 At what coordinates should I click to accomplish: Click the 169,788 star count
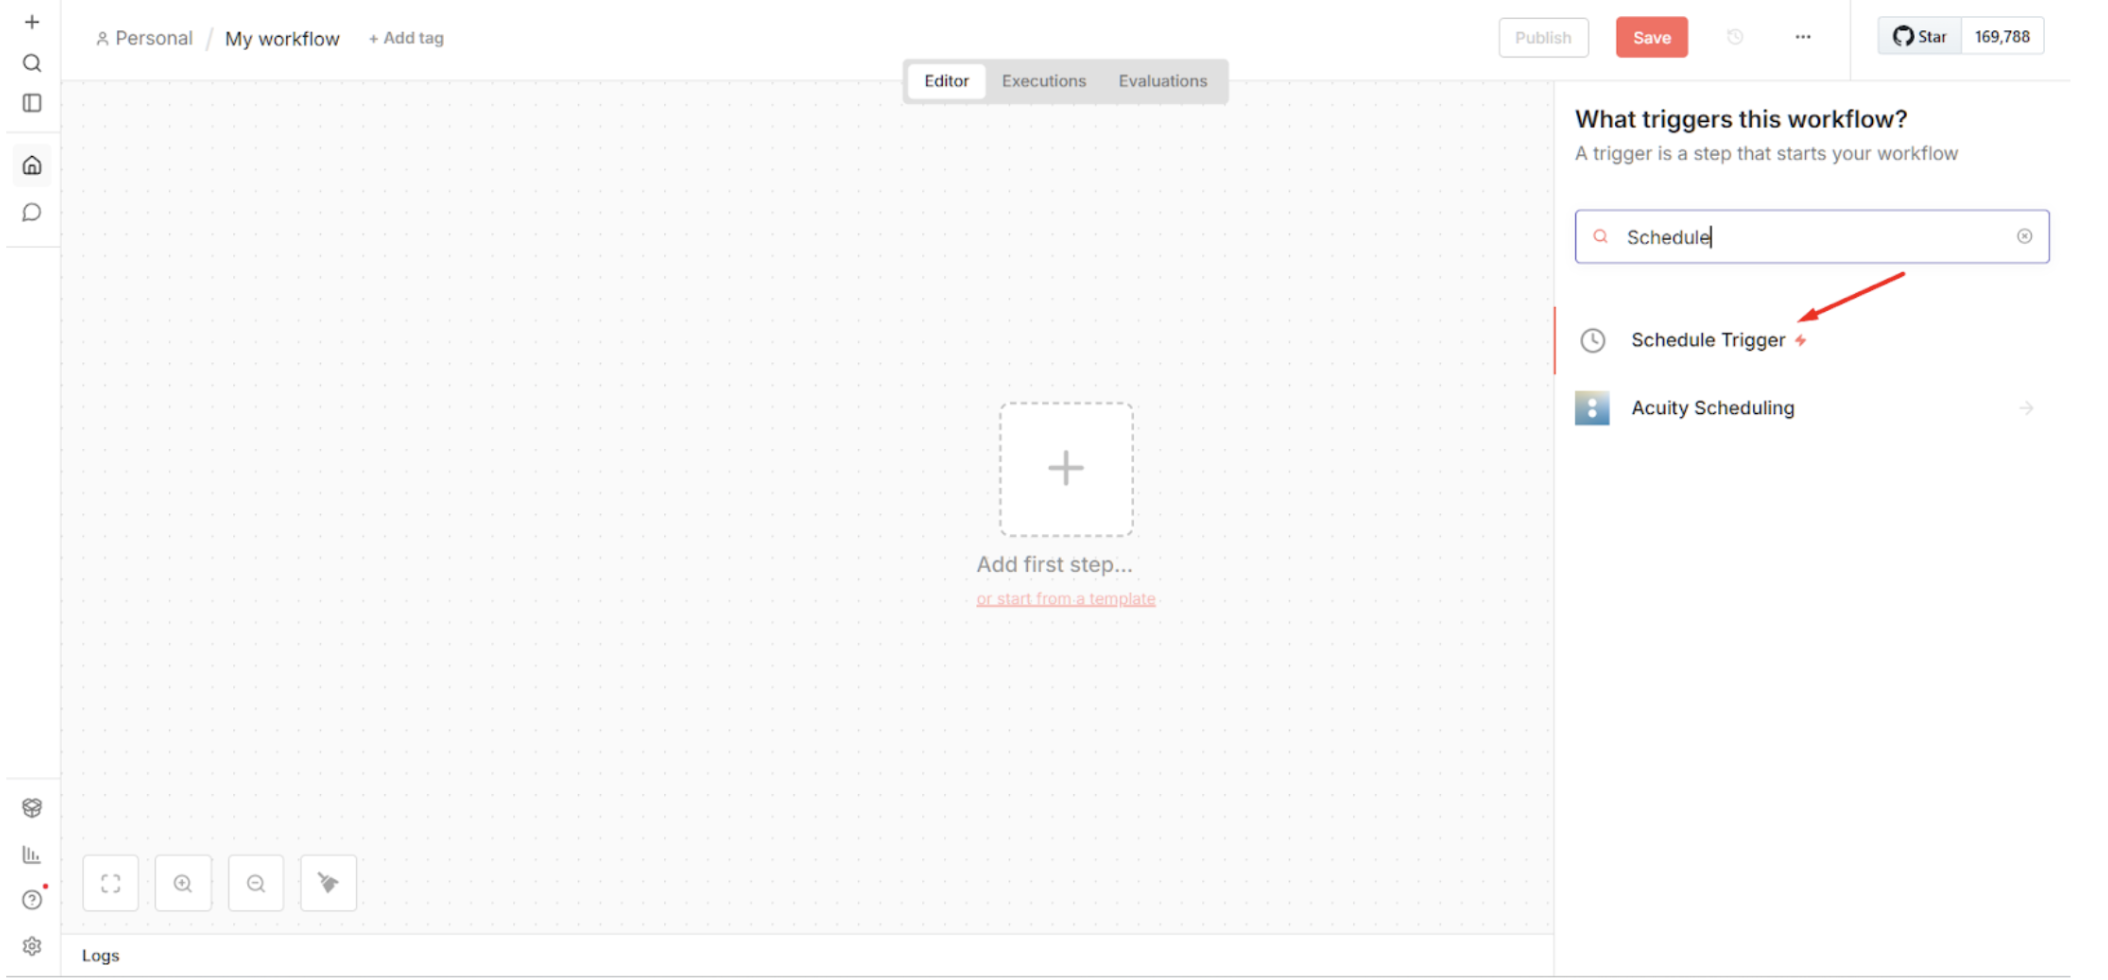pyautogui.click(x=2002, y=37)
